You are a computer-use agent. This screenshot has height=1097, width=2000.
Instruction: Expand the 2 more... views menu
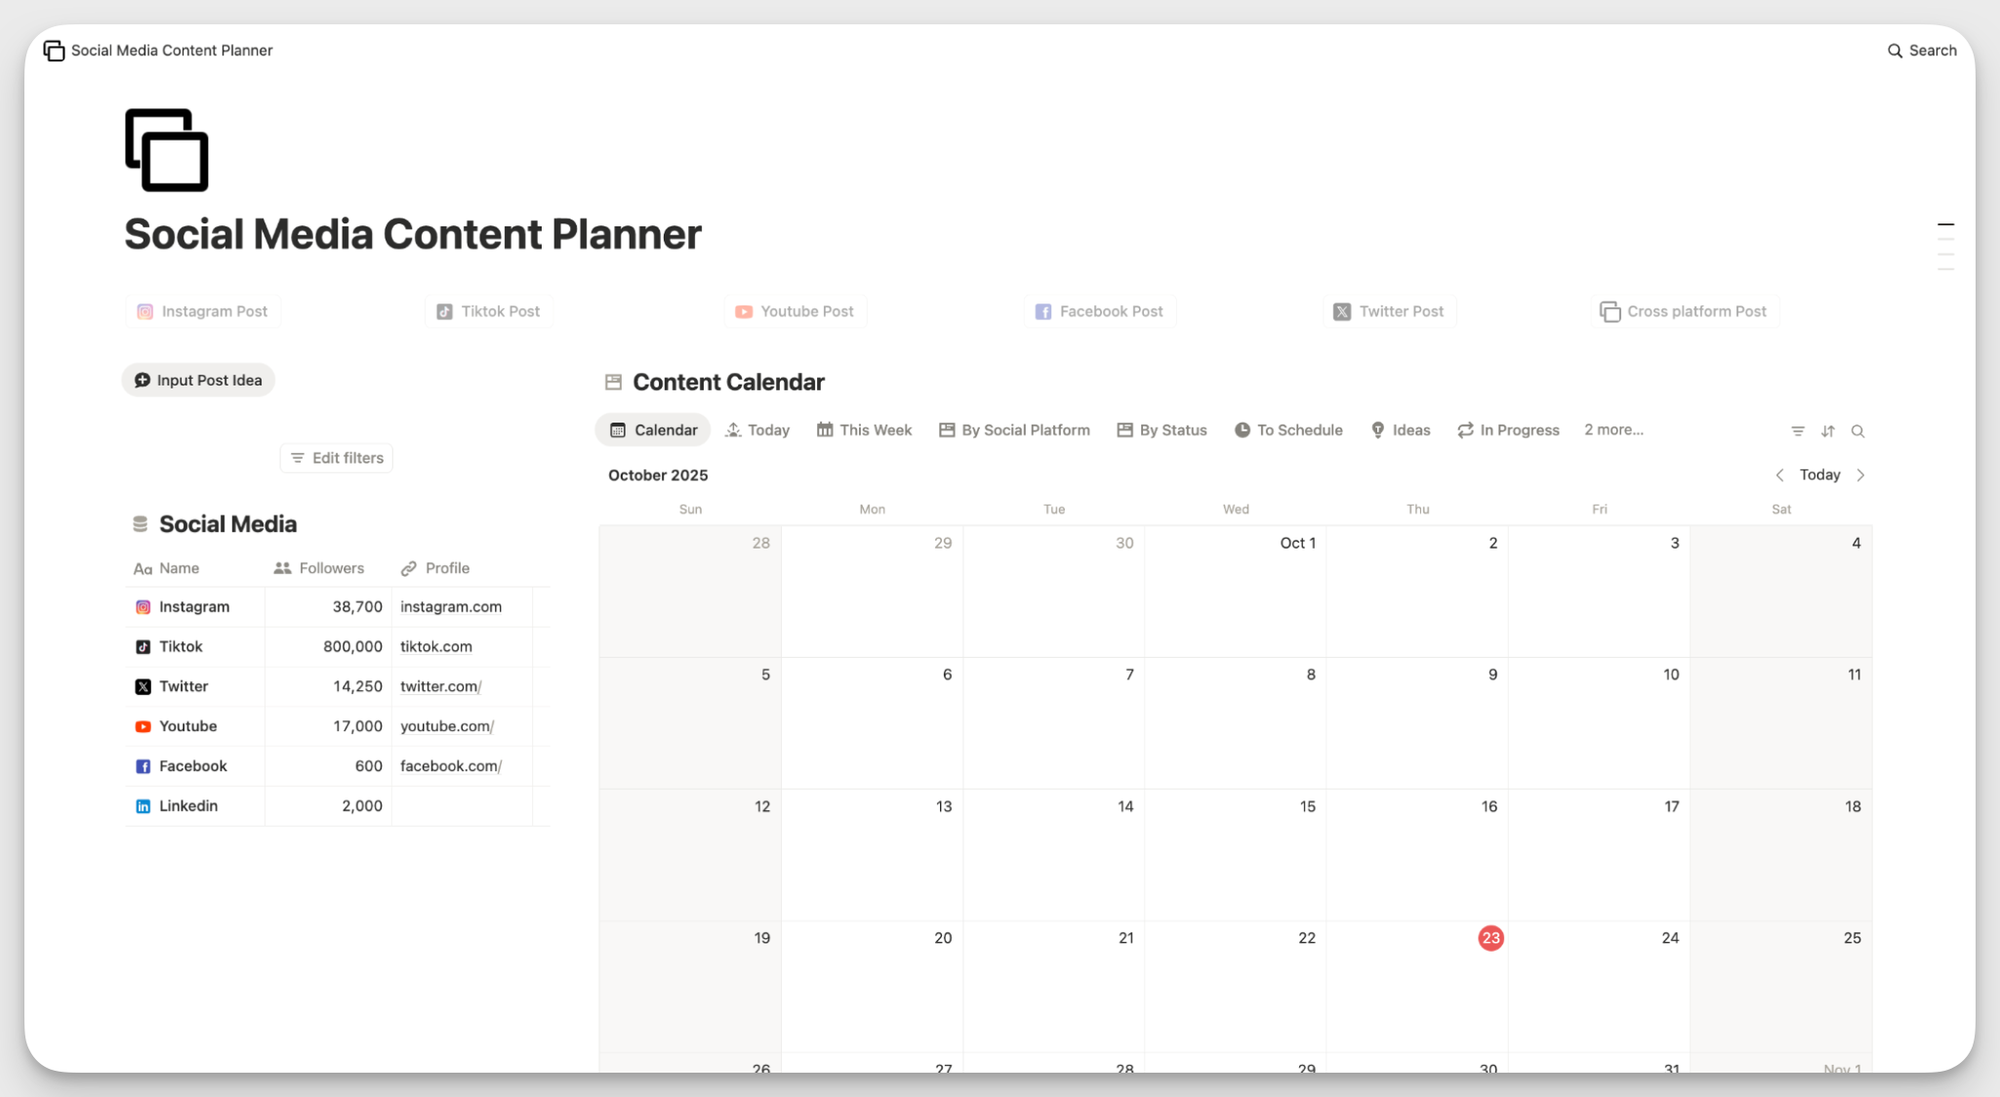(x=1613, y=429)
